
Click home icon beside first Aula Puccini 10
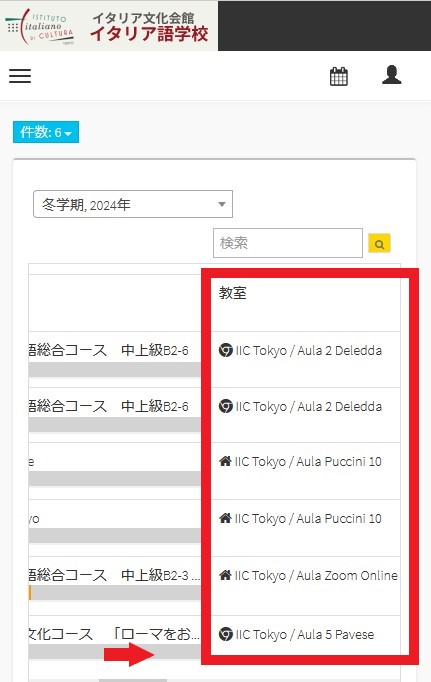[x=225, y=461]
